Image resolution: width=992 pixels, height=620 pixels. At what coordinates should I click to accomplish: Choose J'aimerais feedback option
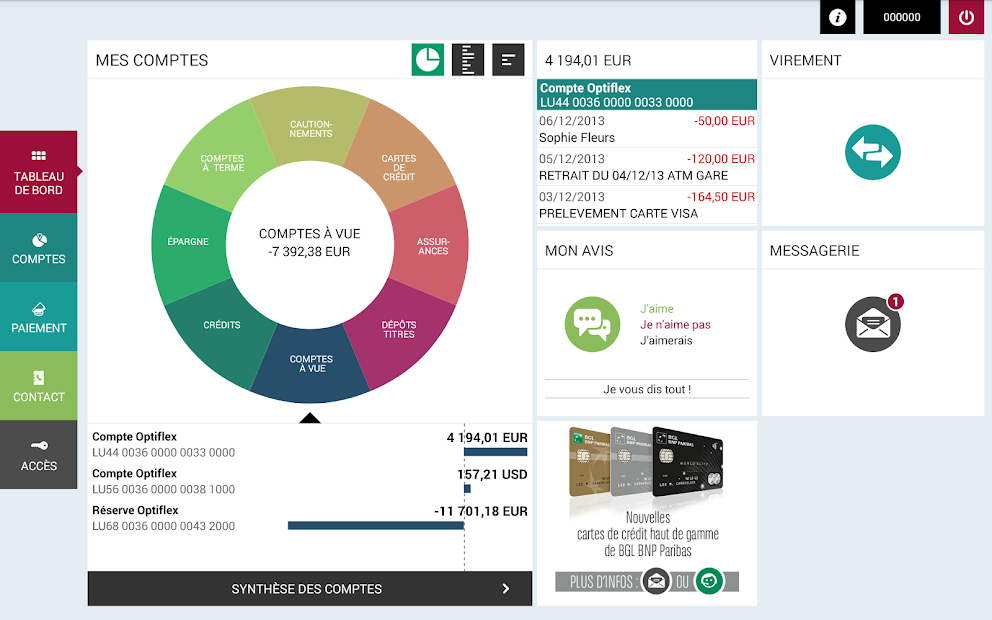tap(666, 340)
